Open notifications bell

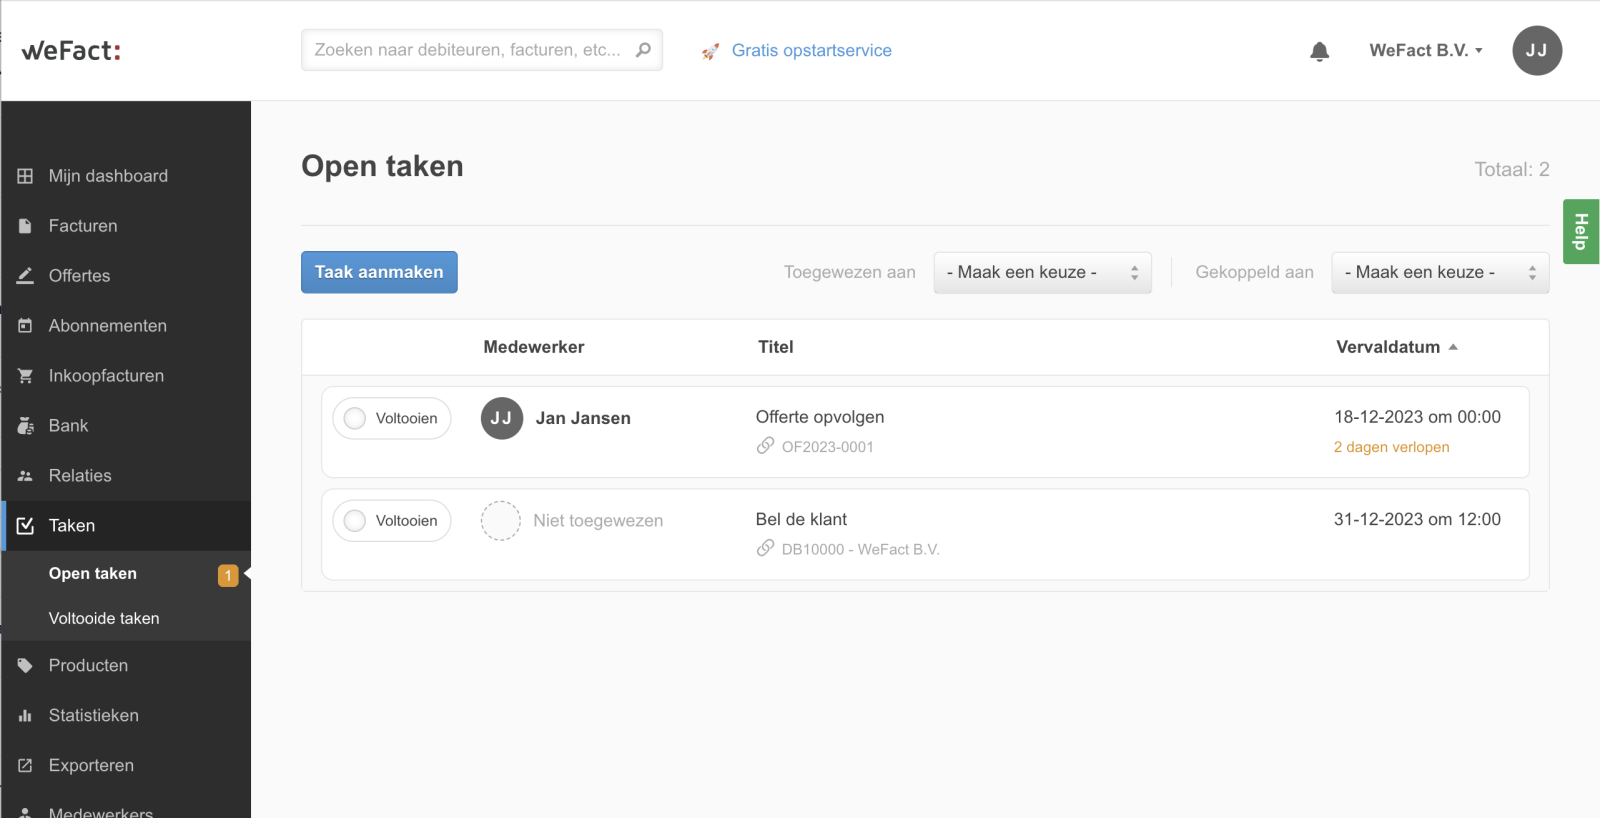[1320, 51]
